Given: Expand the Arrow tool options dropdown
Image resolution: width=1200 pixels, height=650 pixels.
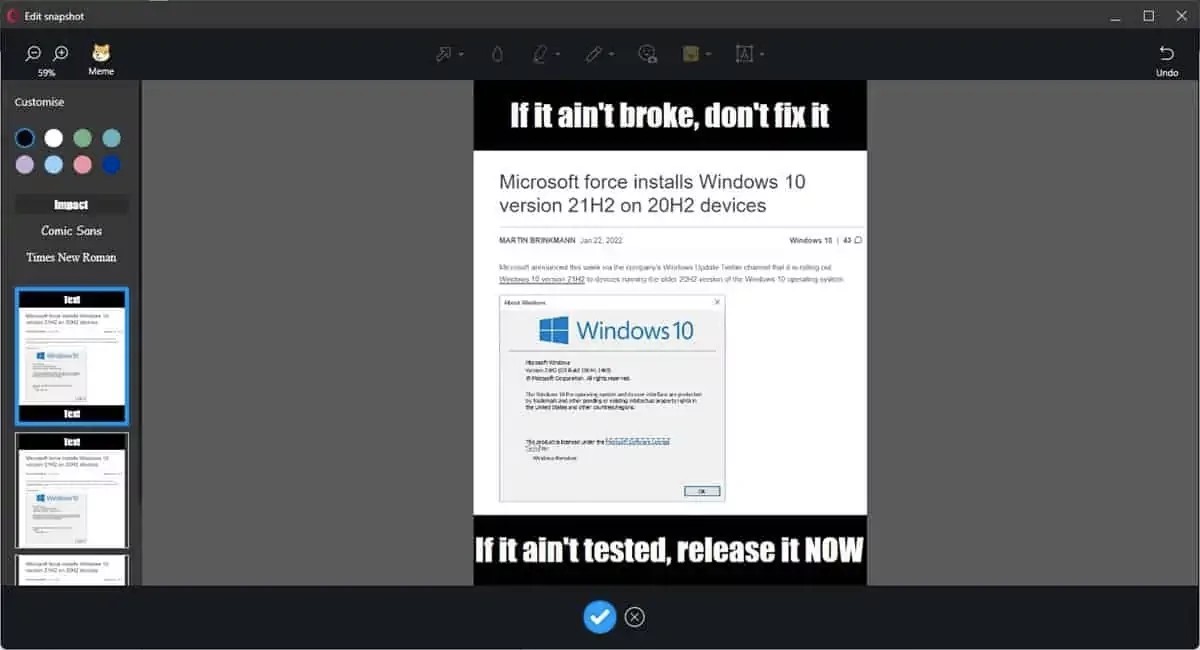Looking at the screenshot, I should (461, 54).
